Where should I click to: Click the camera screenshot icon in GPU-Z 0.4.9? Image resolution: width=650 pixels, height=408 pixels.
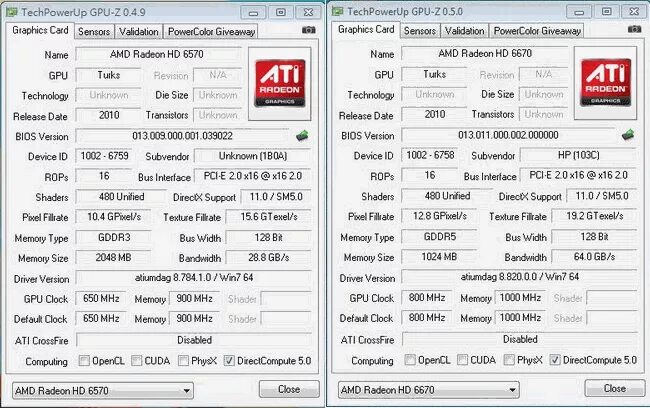point(308,30)
